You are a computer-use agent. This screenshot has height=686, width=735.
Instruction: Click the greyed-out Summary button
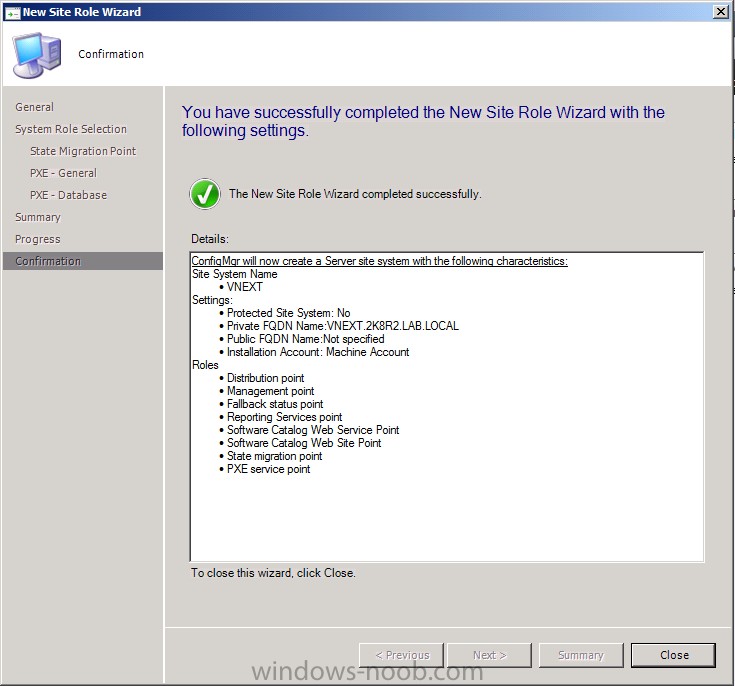[581, 655]
